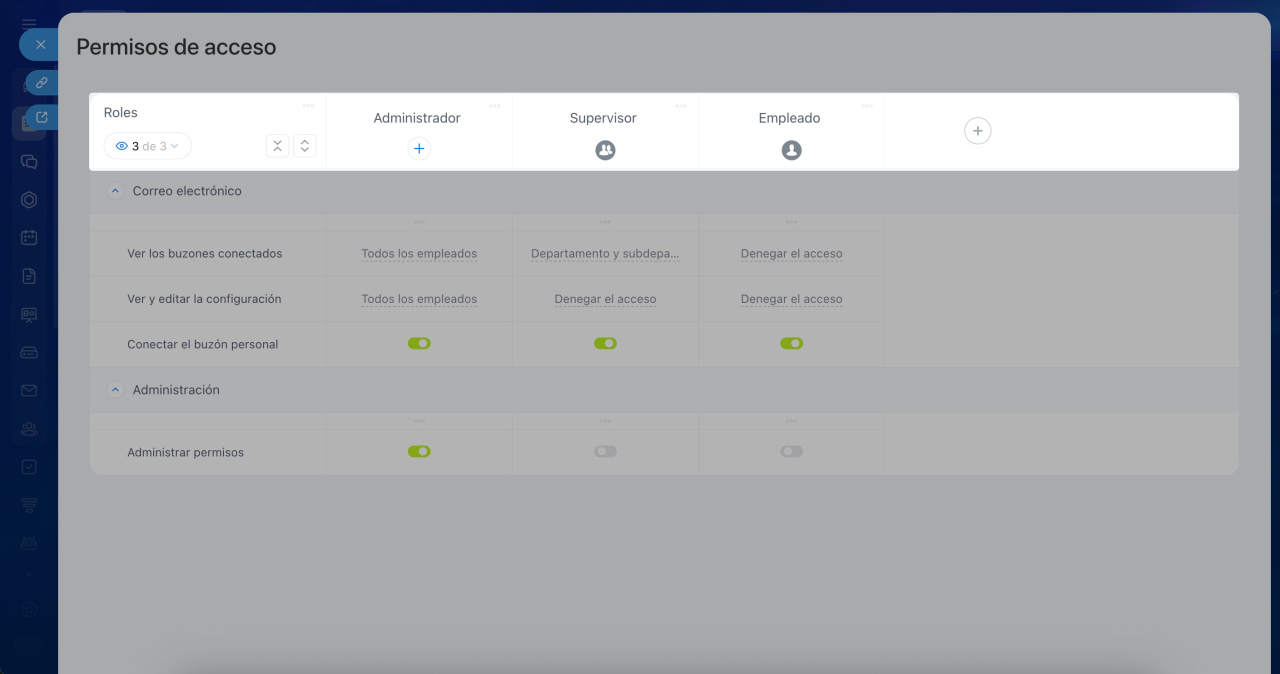Add a member to the Administrador role
Viewport: 1280px width, 674px height.
pos(419,149)
